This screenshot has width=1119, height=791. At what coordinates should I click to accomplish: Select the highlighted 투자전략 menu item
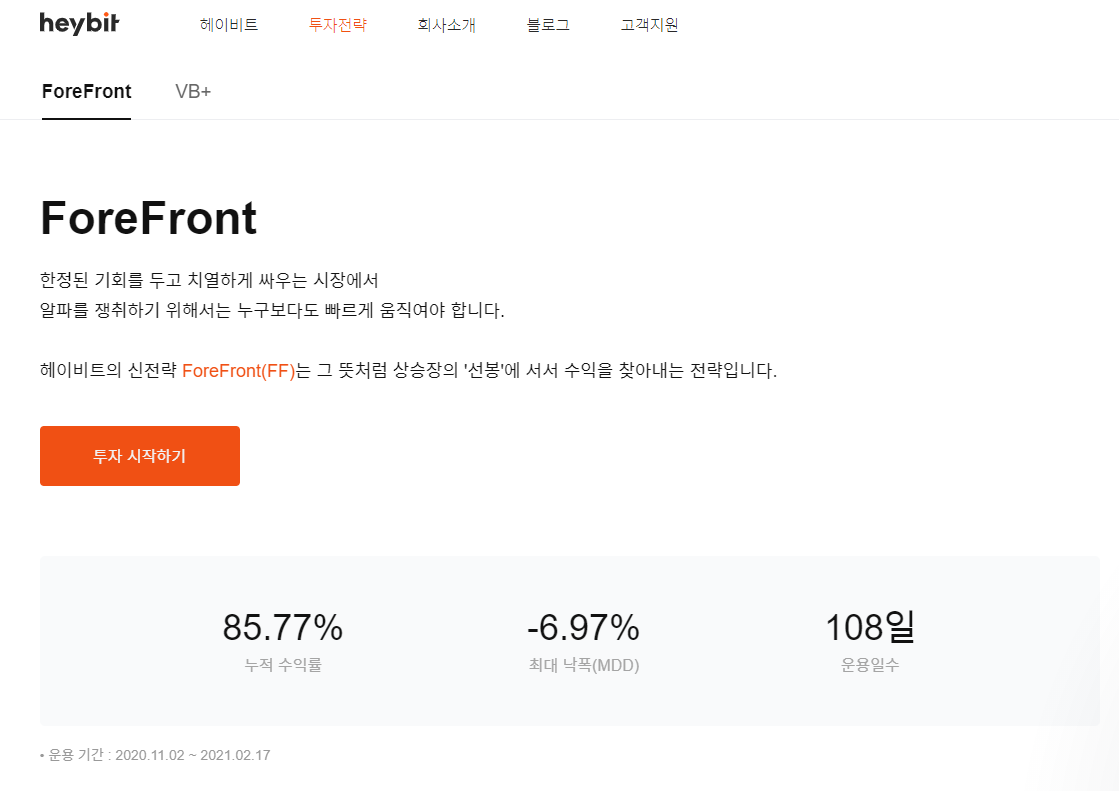(337, 25)
